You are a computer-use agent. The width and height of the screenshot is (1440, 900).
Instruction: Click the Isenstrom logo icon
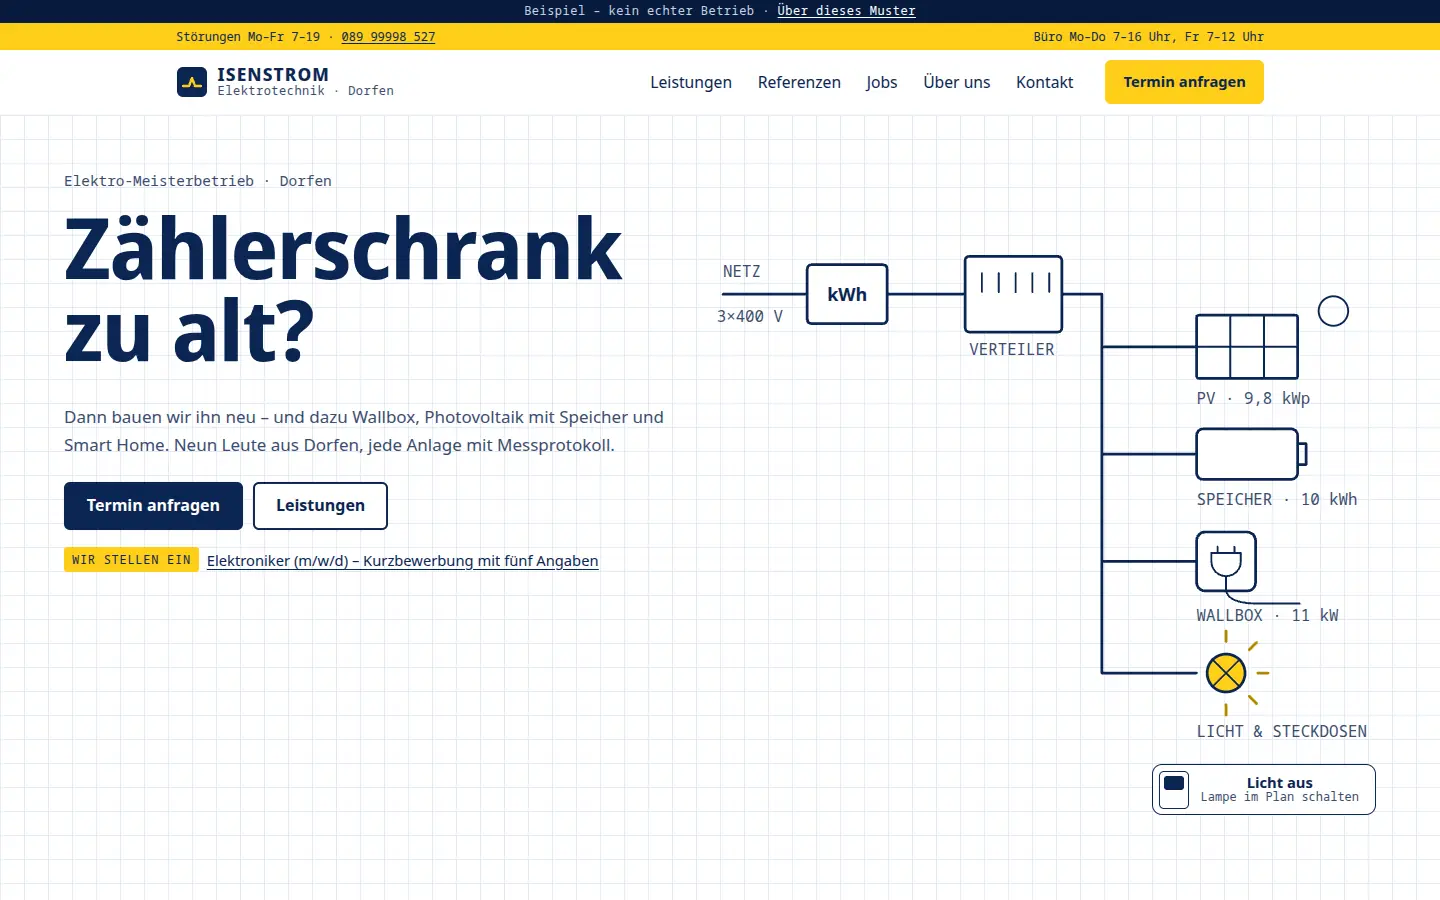192,82
